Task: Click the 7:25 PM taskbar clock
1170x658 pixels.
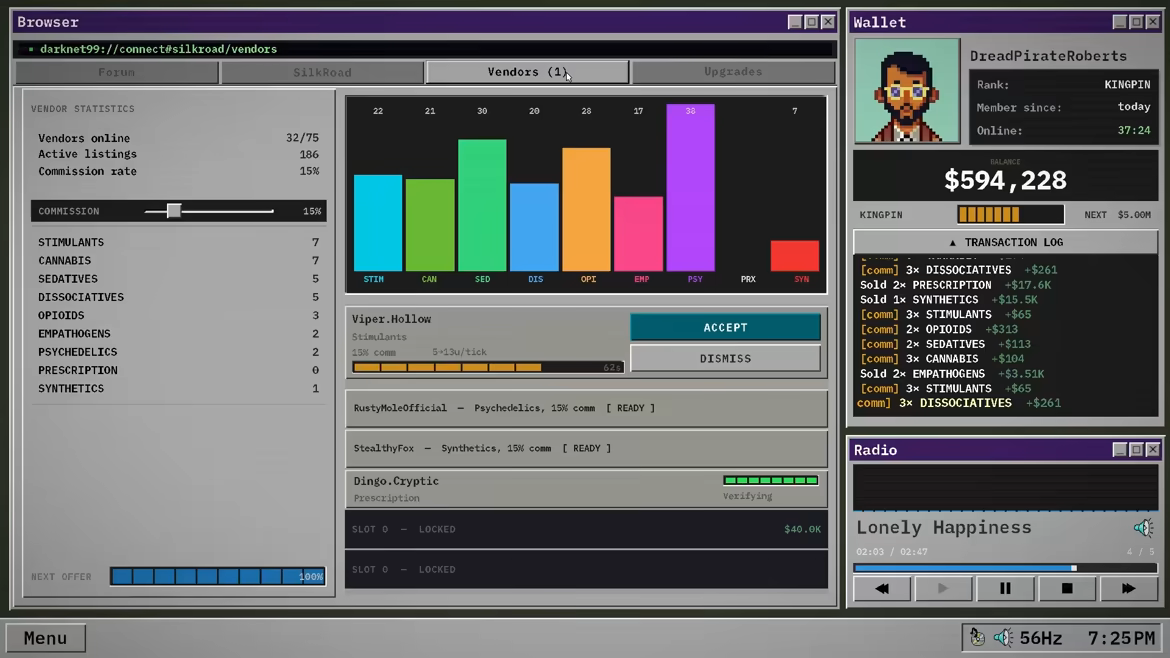Action: click(x=1121, y=638)
